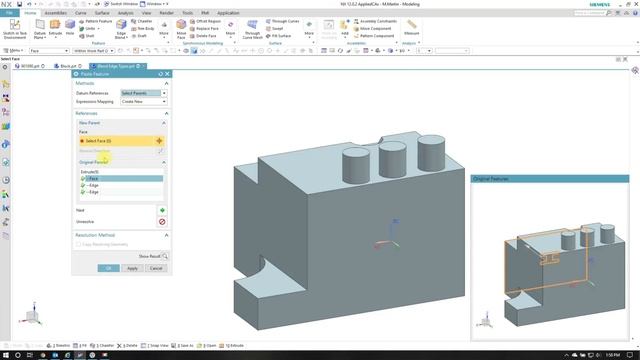The image size is (640, 360).
Task: Select the Fill Surface command
Action: tap(278, 36)
